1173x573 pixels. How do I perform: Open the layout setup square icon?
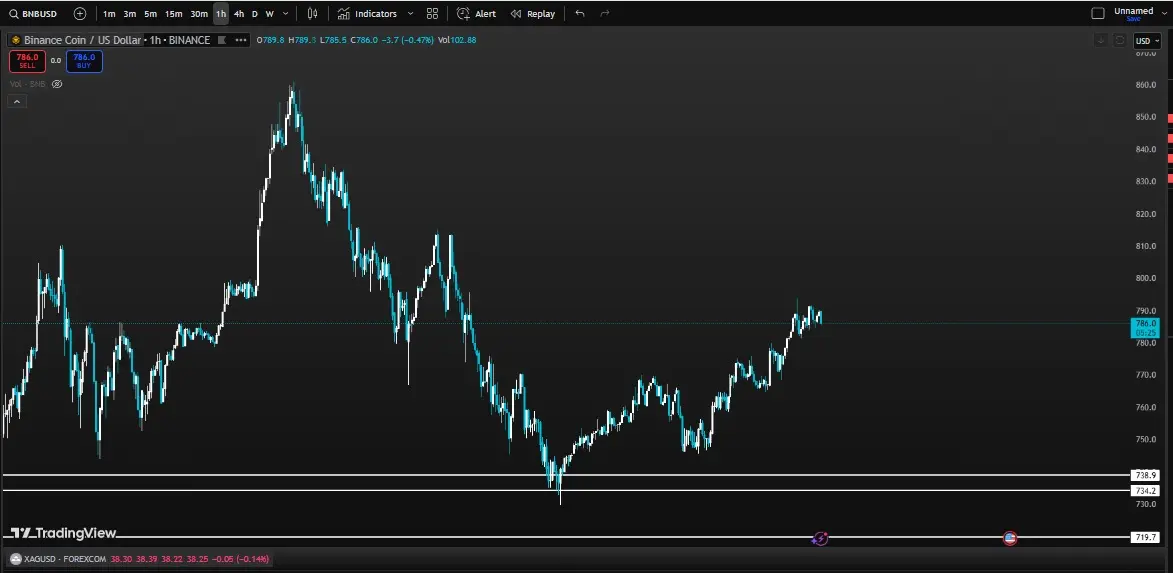tap(1098, 13)
